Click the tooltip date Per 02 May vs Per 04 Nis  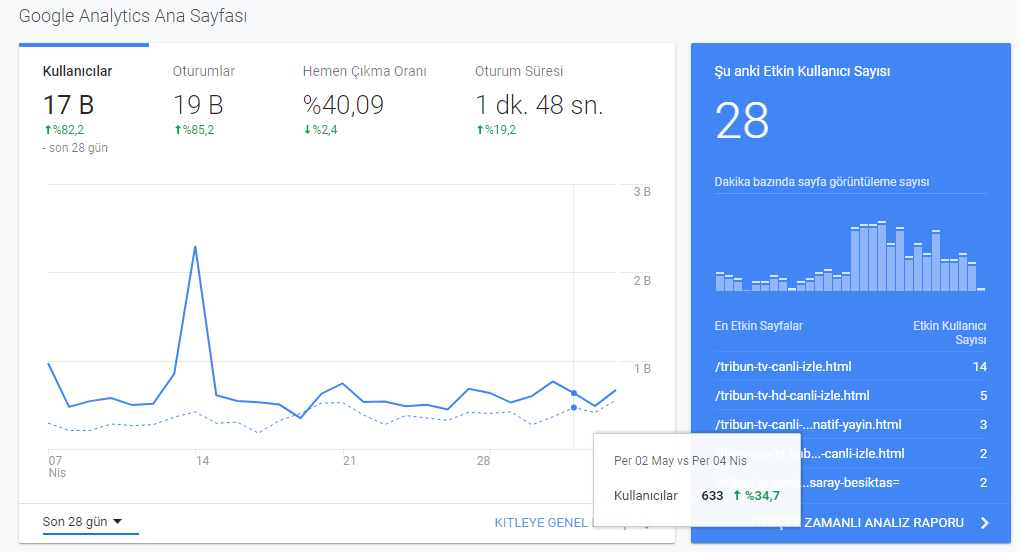(680, 461)
